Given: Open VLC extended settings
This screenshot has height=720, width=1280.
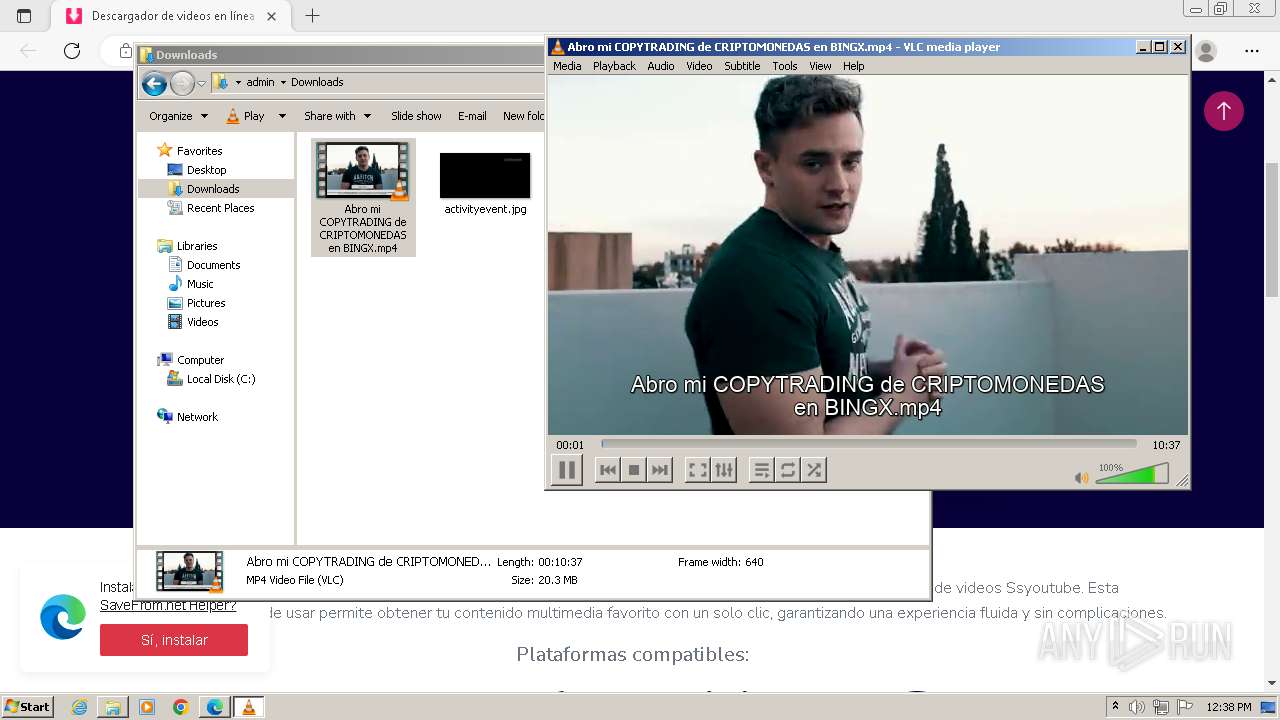Looking at the screenshot, I should tap(723, 470).
